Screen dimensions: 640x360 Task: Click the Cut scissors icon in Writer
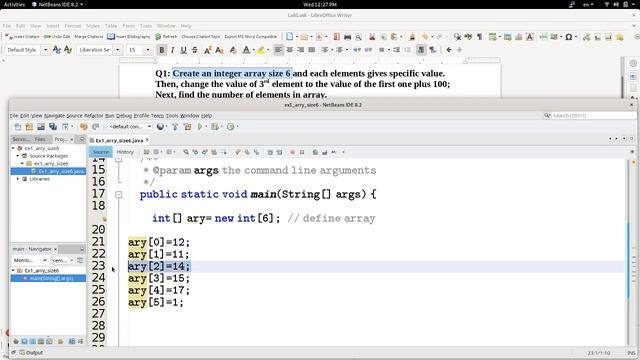point(372,37)
